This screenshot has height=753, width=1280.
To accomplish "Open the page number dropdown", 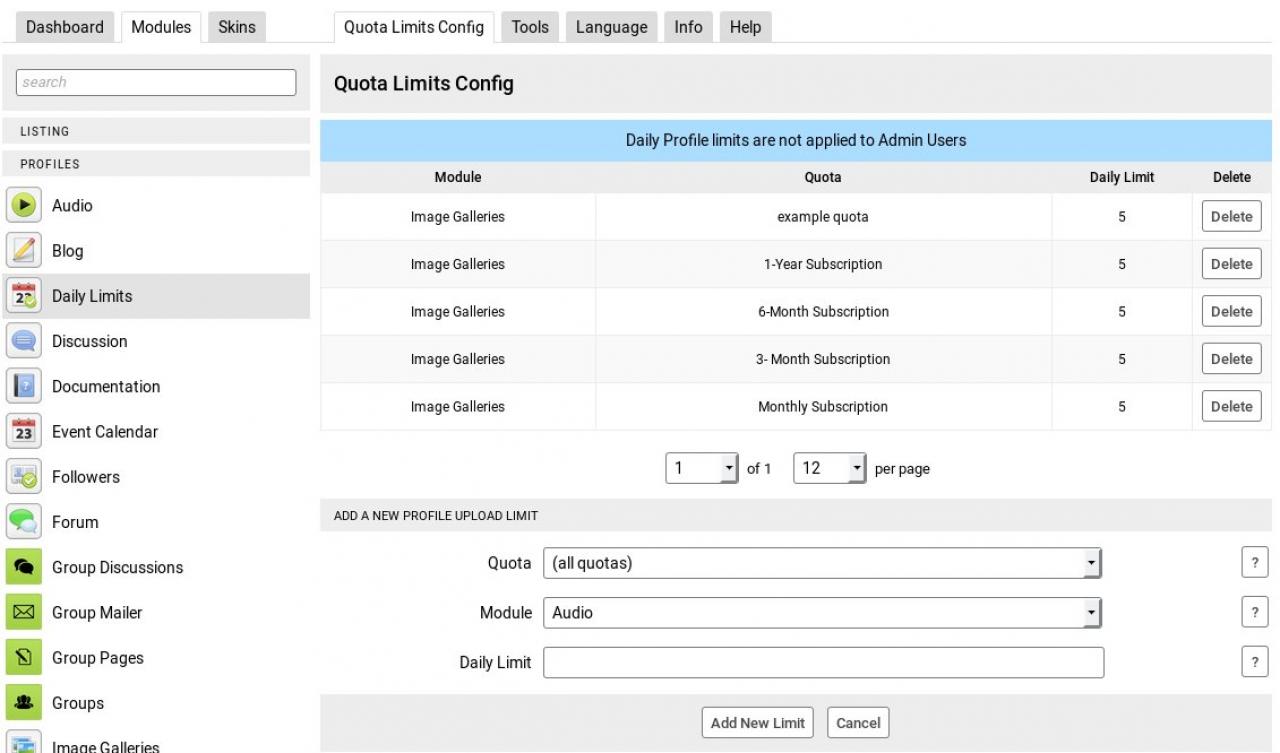I will [x=701, y=468].
